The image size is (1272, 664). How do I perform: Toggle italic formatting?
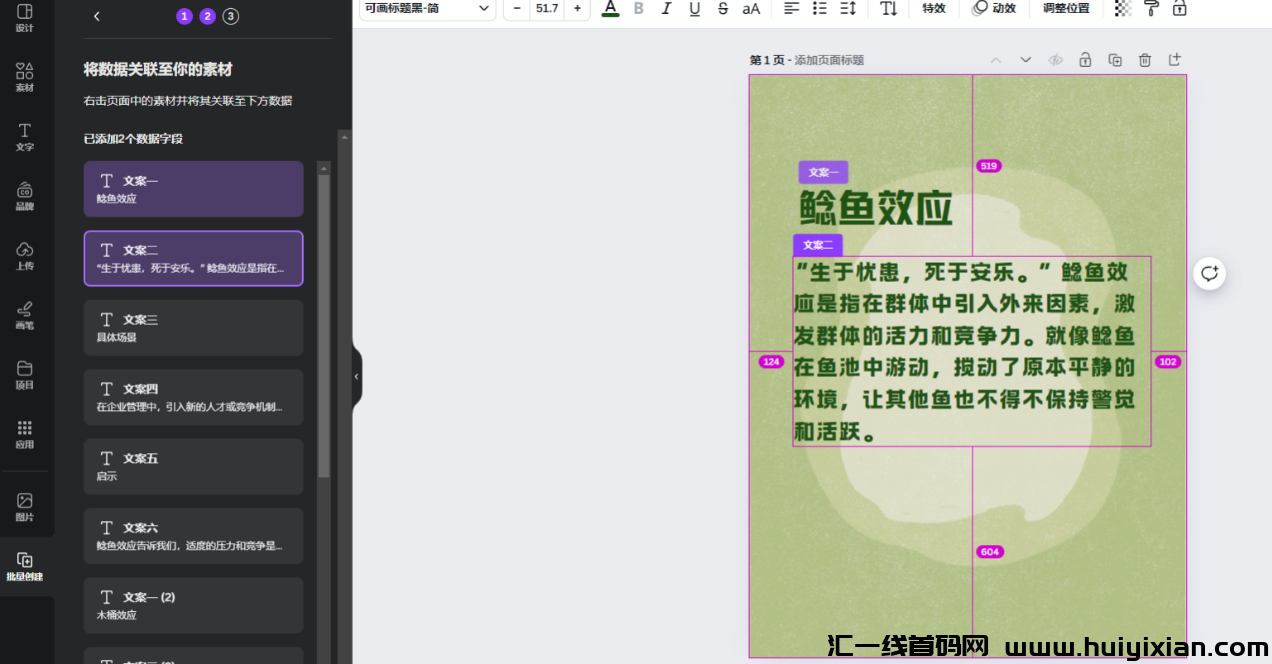(666, 9)
